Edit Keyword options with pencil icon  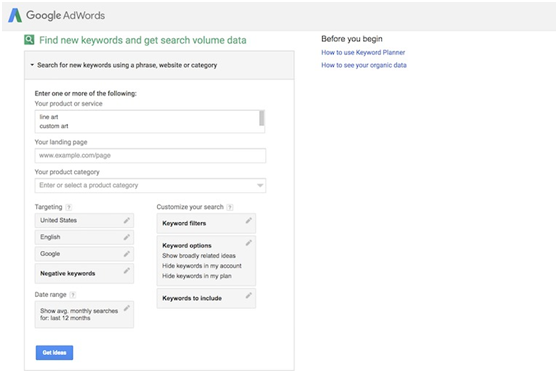(248, 243)
